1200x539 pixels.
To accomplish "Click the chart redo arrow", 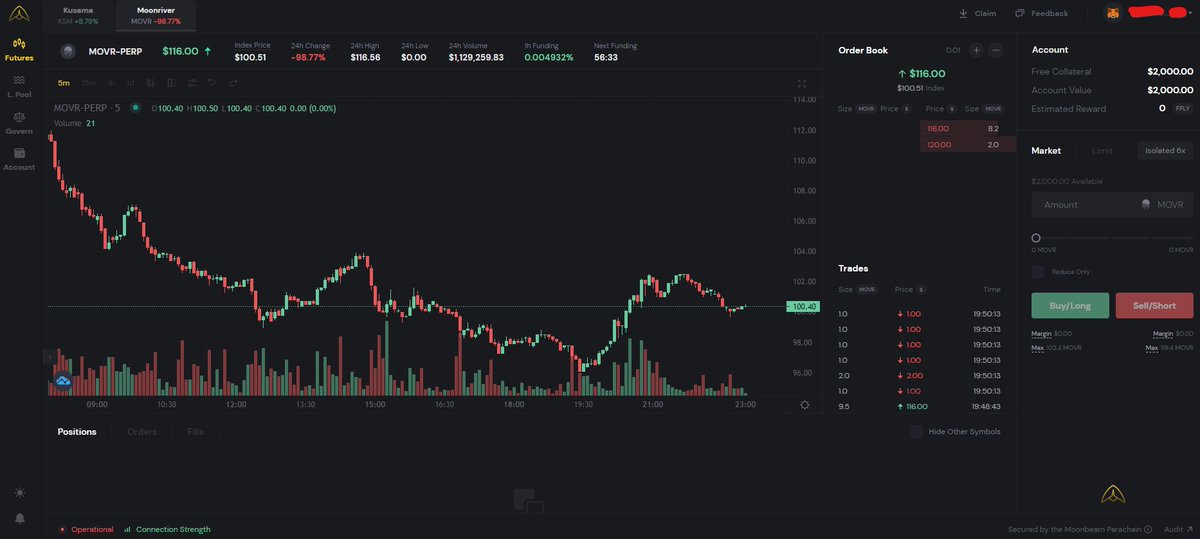I will (233, 83).
